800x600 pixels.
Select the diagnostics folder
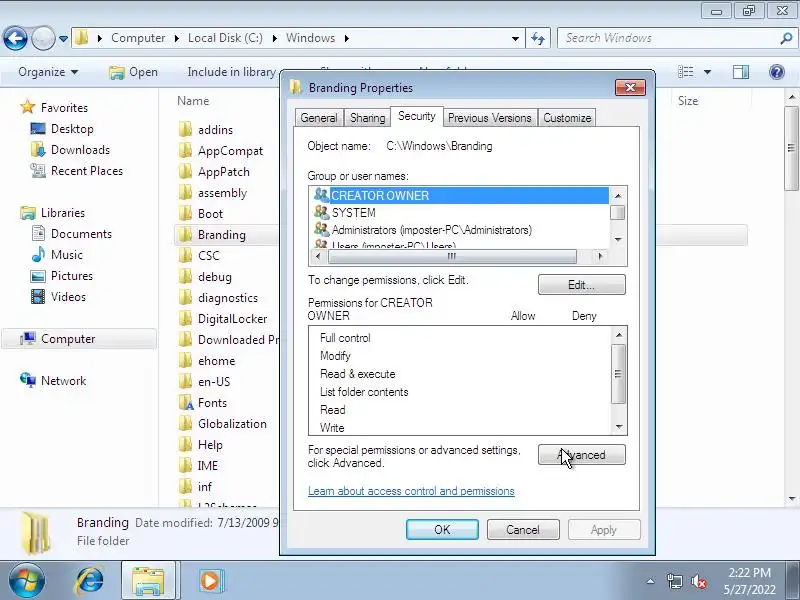coord(218,298)
